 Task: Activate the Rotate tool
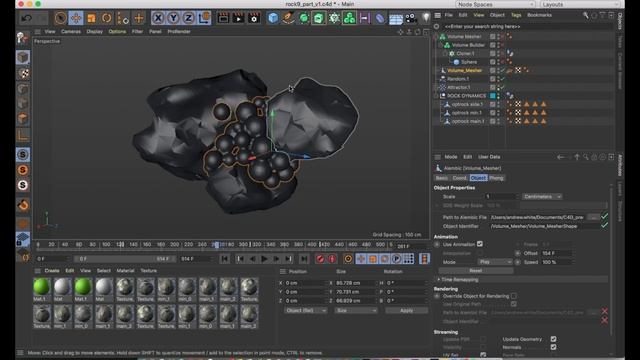[107, 18]
